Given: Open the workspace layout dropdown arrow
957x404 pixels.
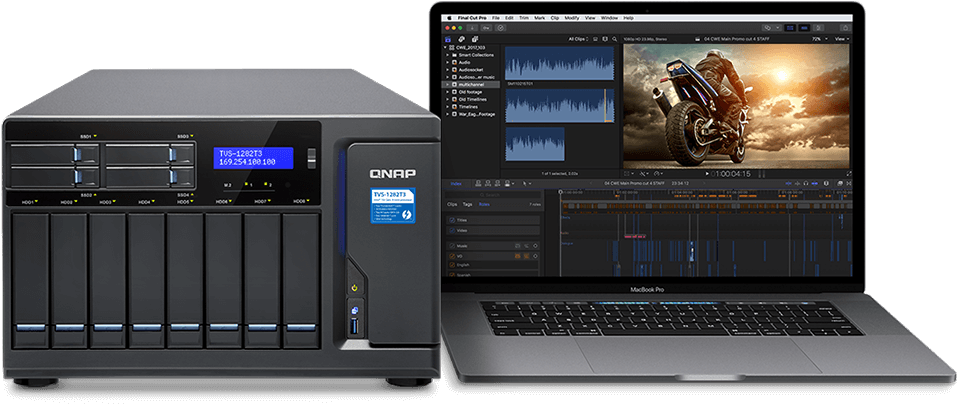Looking at the screenshot, I should (778, 28).
